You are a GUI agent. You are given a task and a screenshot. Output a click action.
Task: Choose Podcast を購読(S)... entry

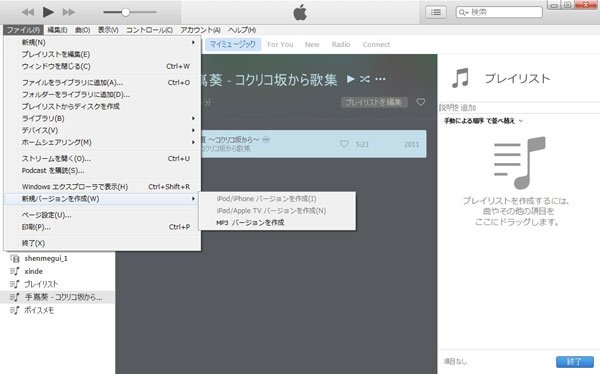(103, 170)
